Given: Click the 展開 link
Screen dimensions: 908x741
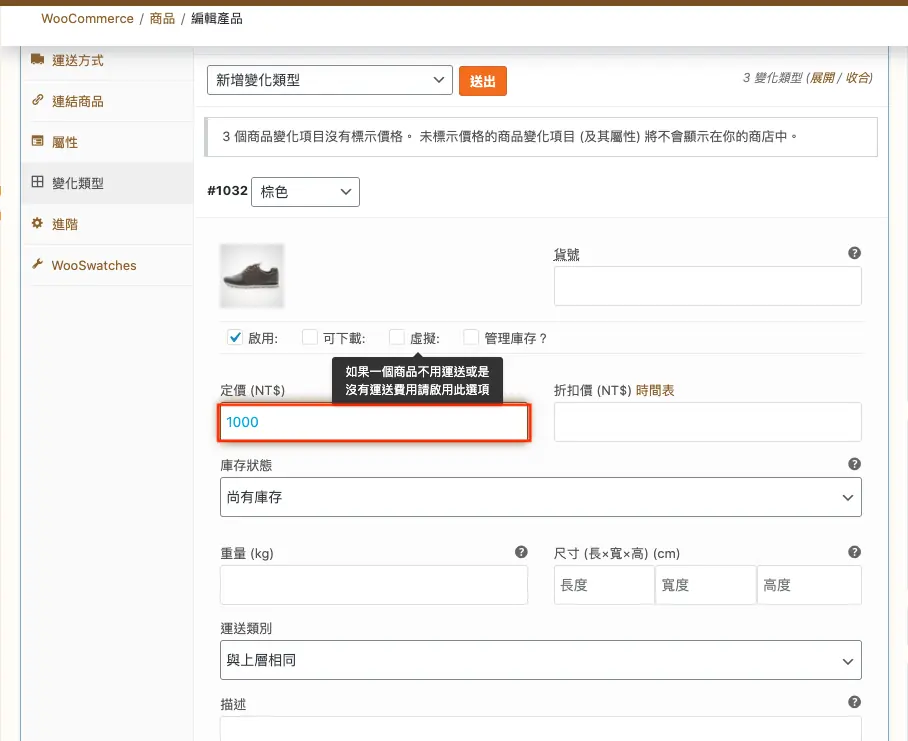Looking at the screenshot, I should [x=822, y=78].
